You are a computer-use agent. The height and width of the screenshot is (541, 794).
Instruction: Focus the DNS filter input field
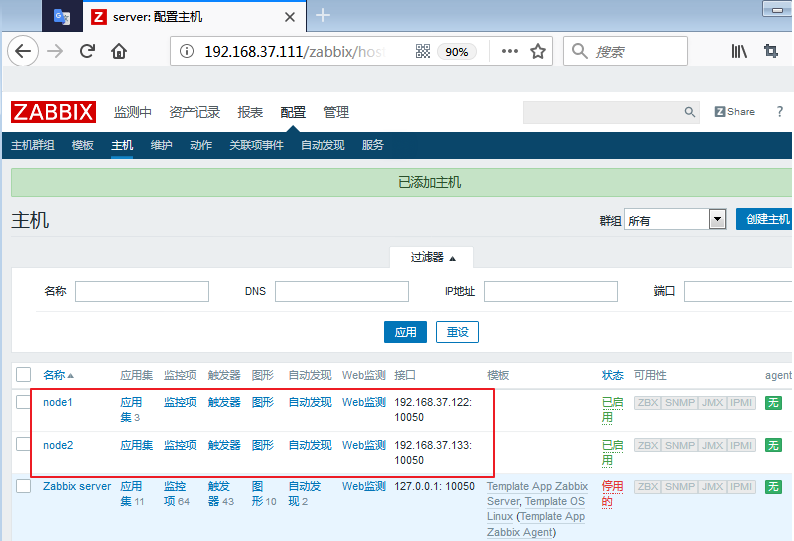pos(342,291)
